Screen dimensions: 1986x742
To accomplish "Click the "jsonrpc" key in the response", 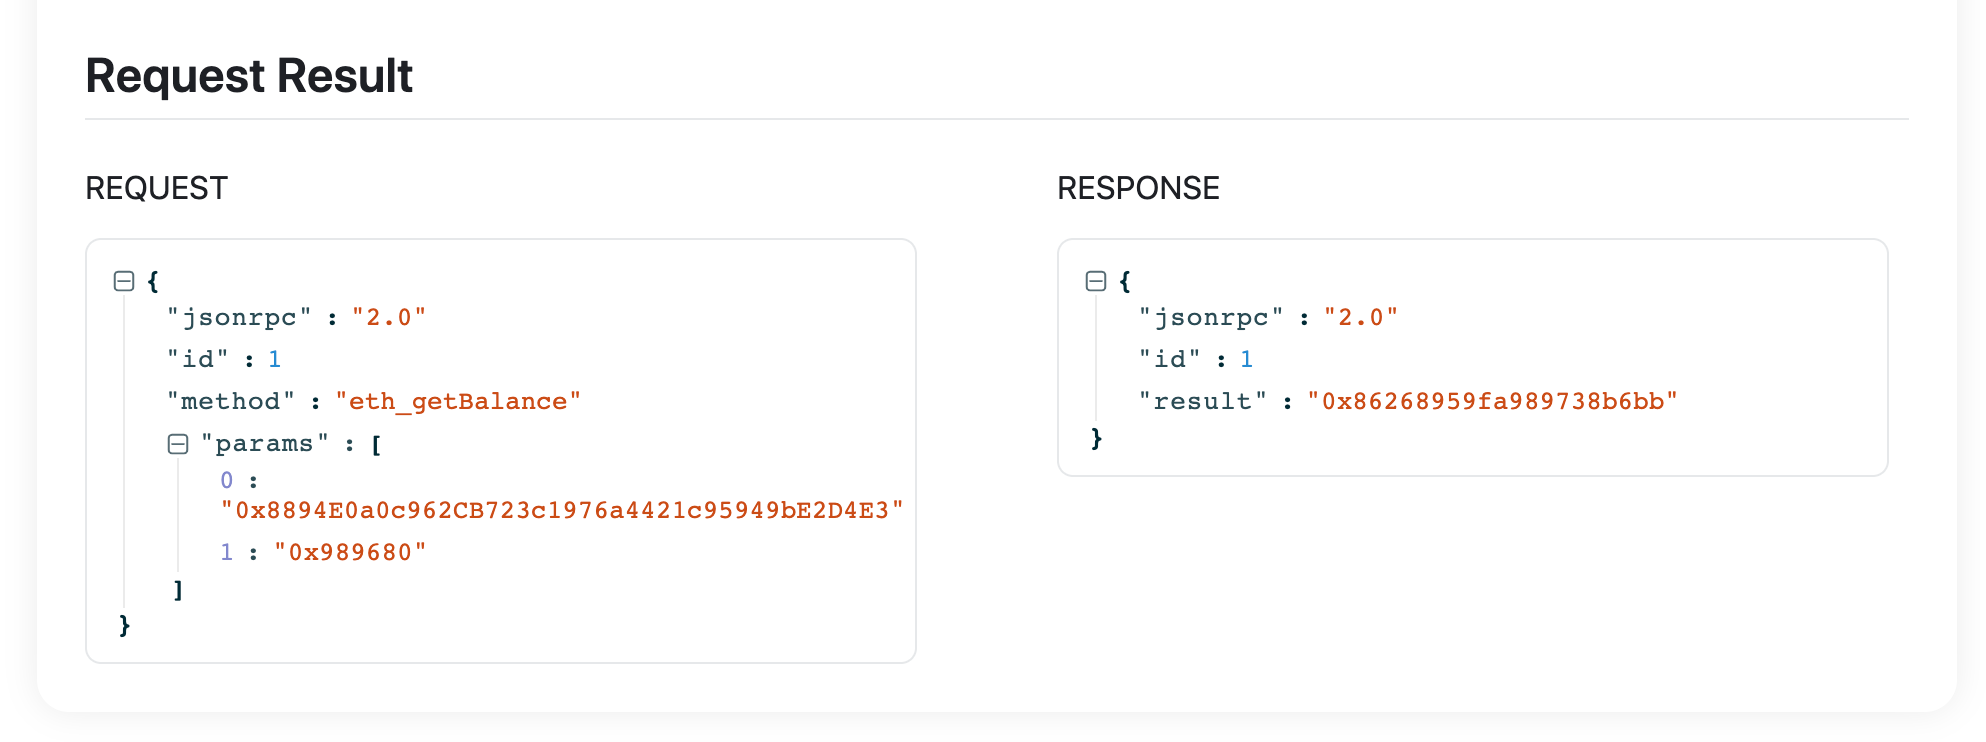I will [x=1211, y=318].
